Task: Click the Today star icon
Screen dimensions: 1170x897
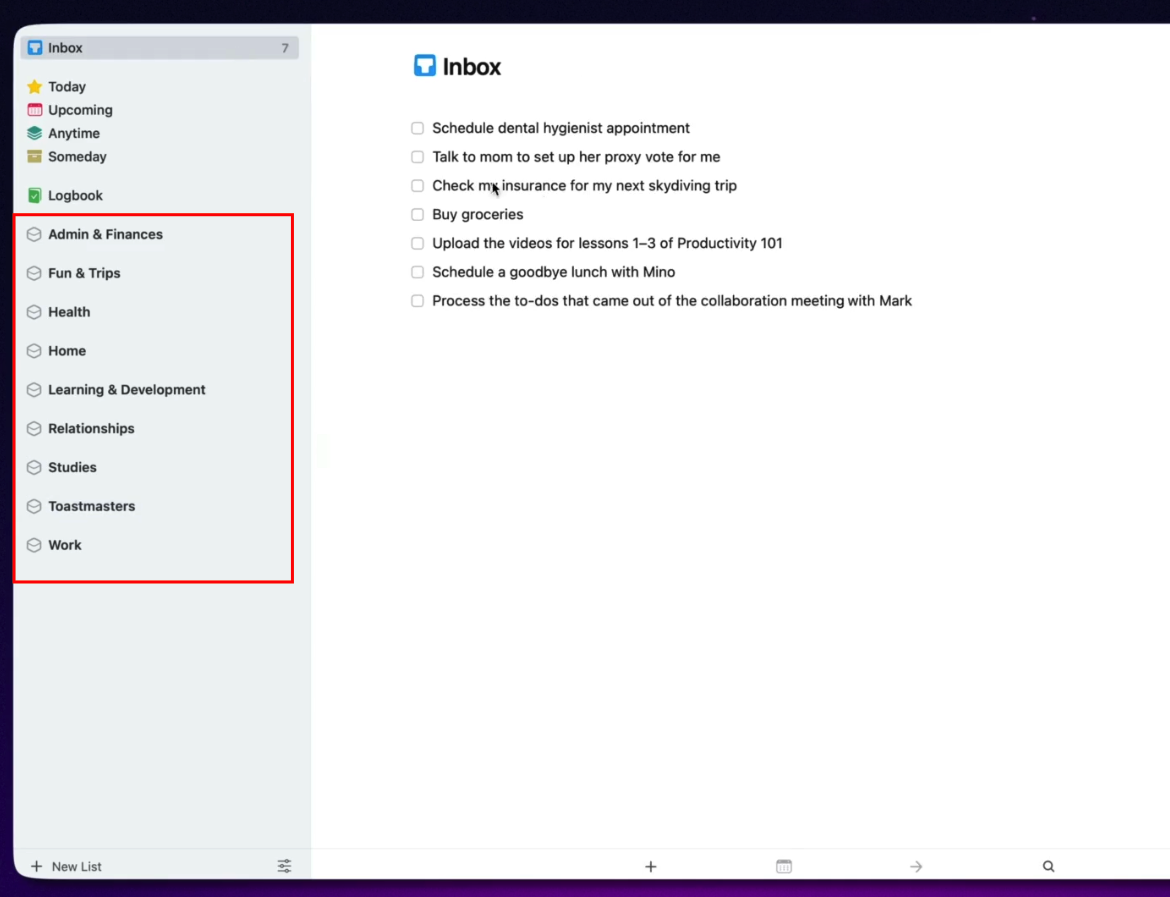Action: pyautogui.click(x=34, y=87)
